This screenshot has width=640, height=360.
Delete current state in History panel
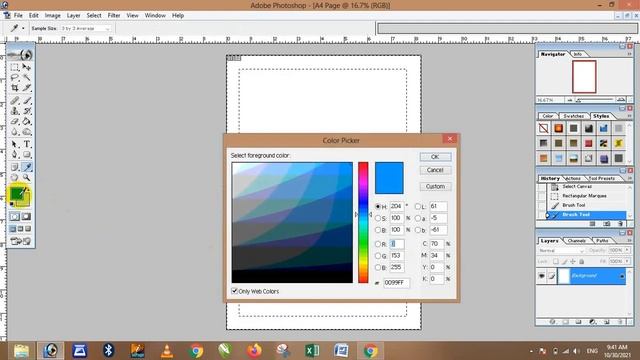pyautogui.click(x=620, y=224)
